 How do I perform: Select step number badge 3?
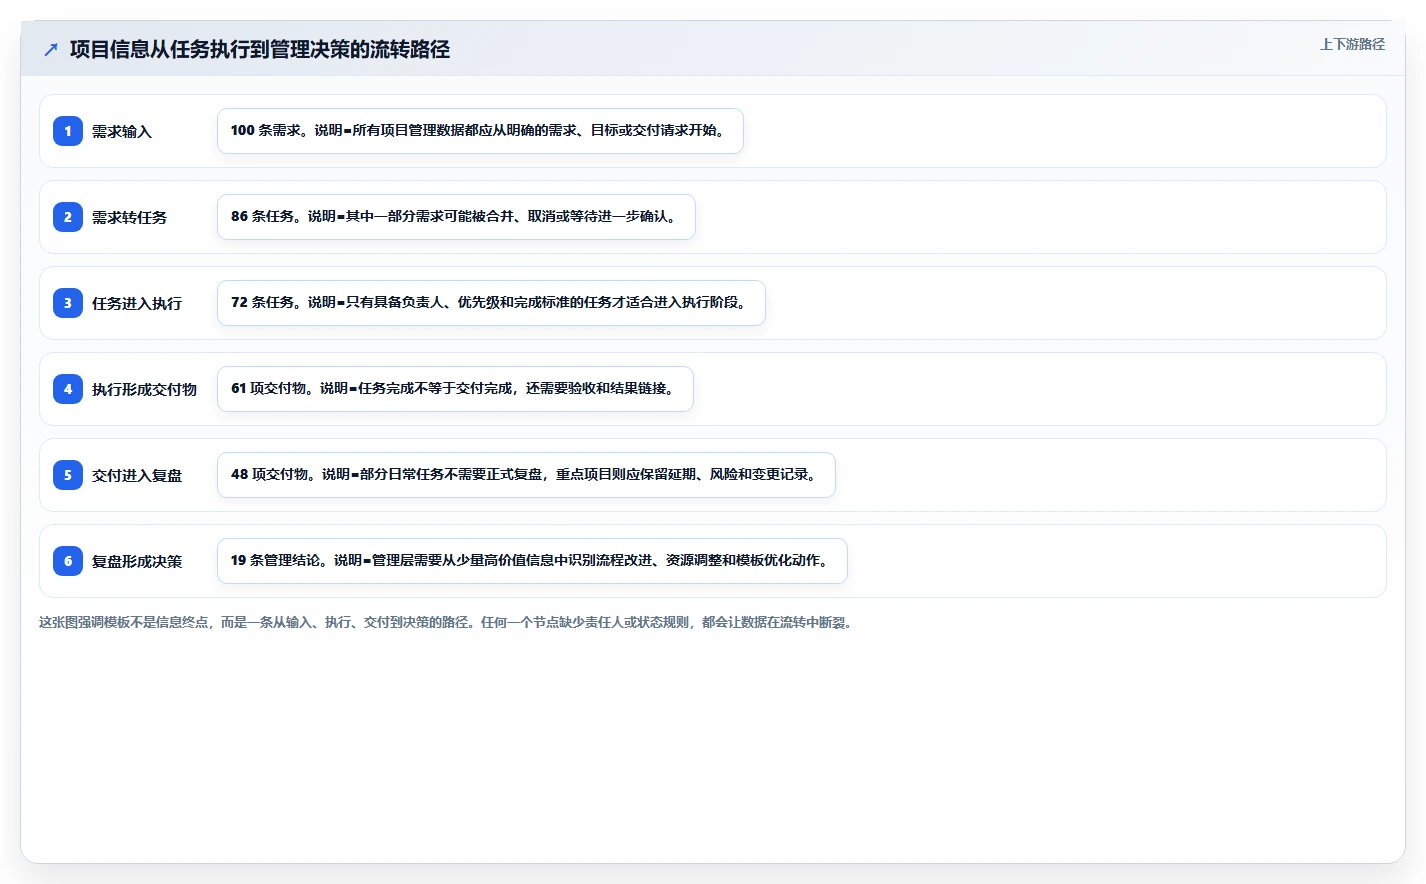(x=68, y=303)
